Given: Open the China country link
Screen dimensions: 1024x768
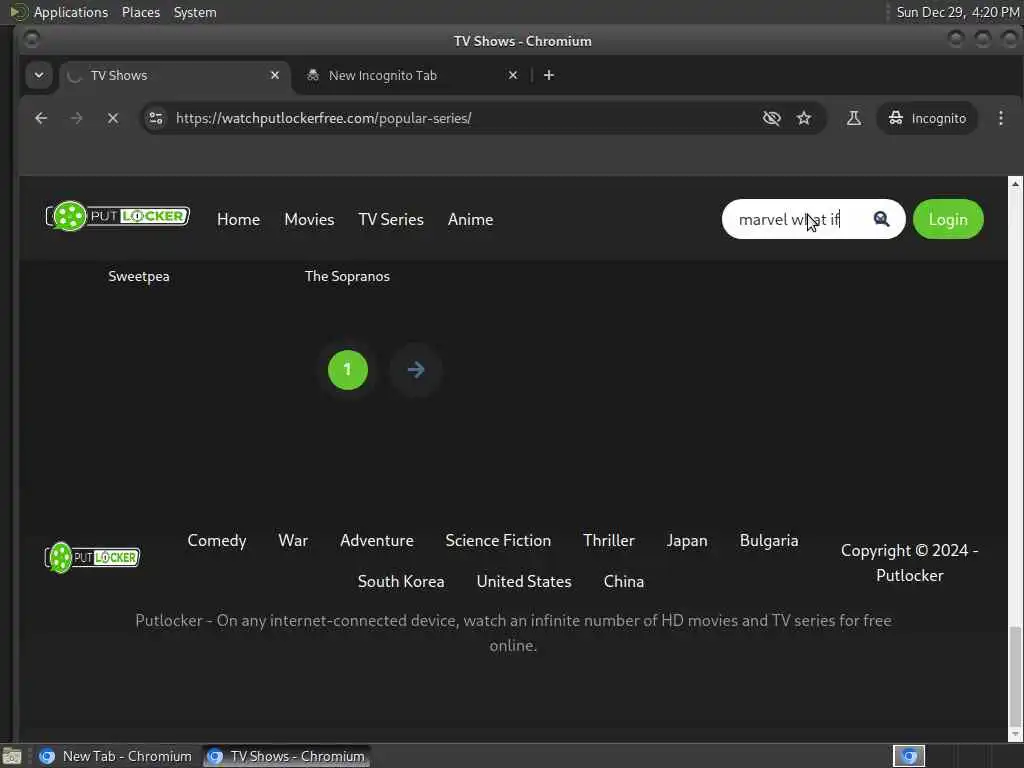Looking at the screenshot, I should pos(624,581).
